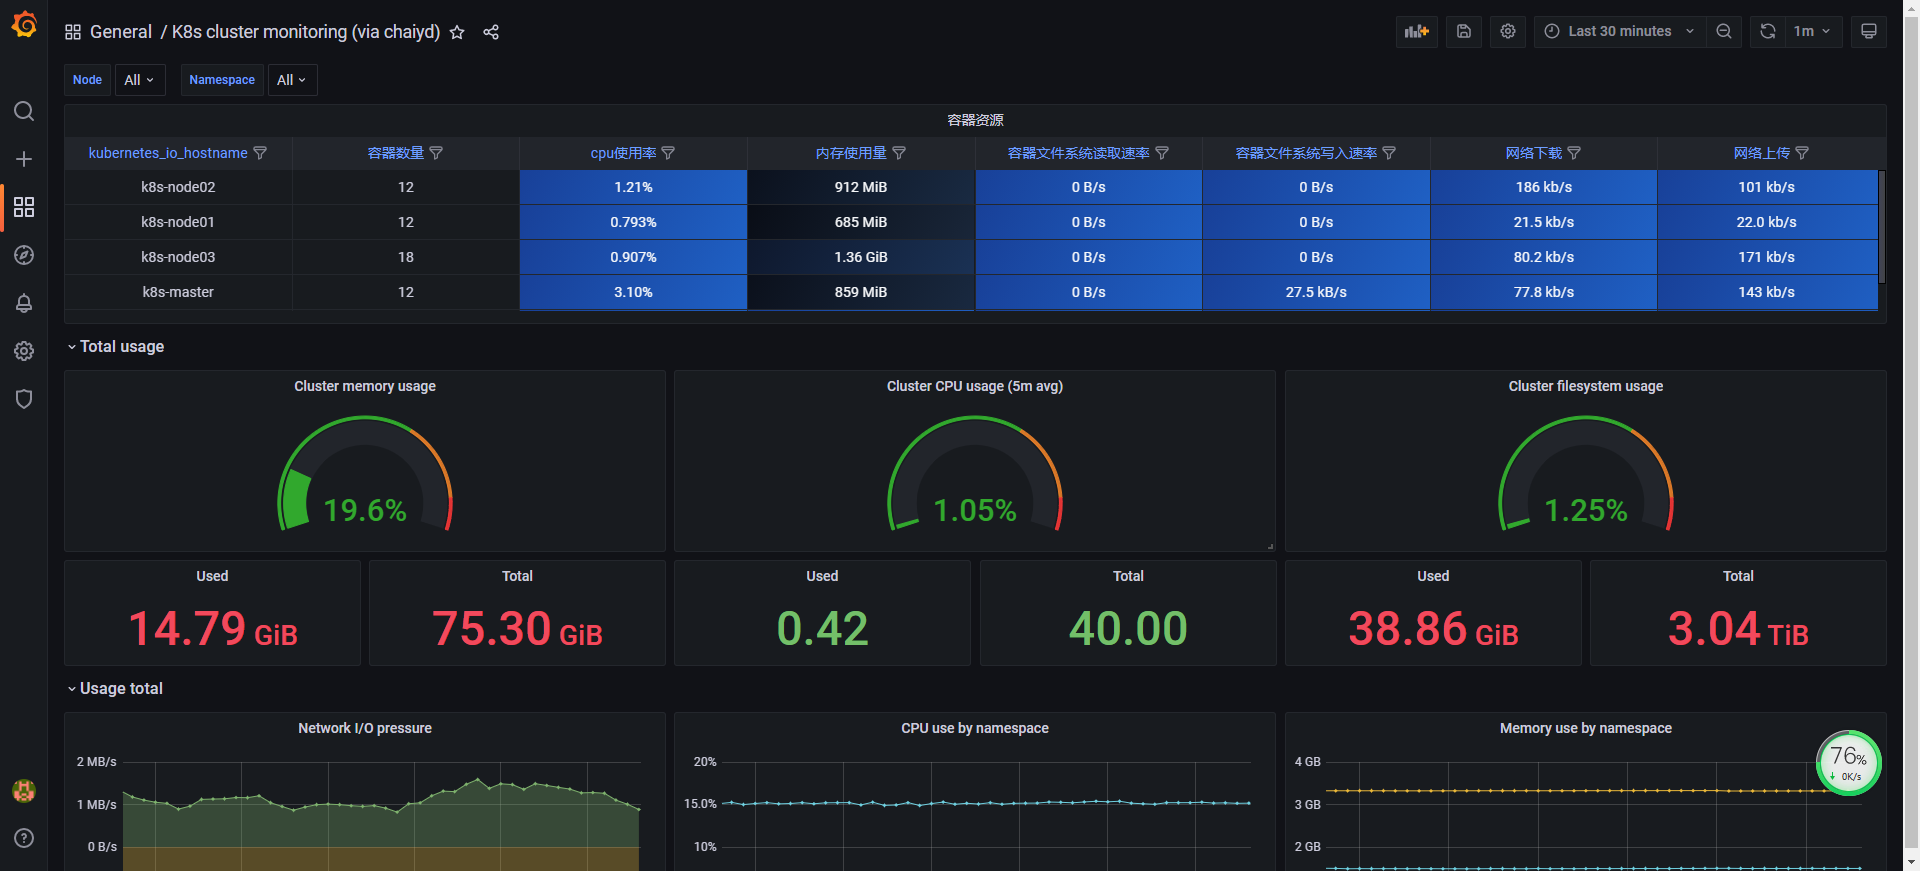
Task: Open the Explore compass icon
Action: pyautogui.click(x=24, y=255)
